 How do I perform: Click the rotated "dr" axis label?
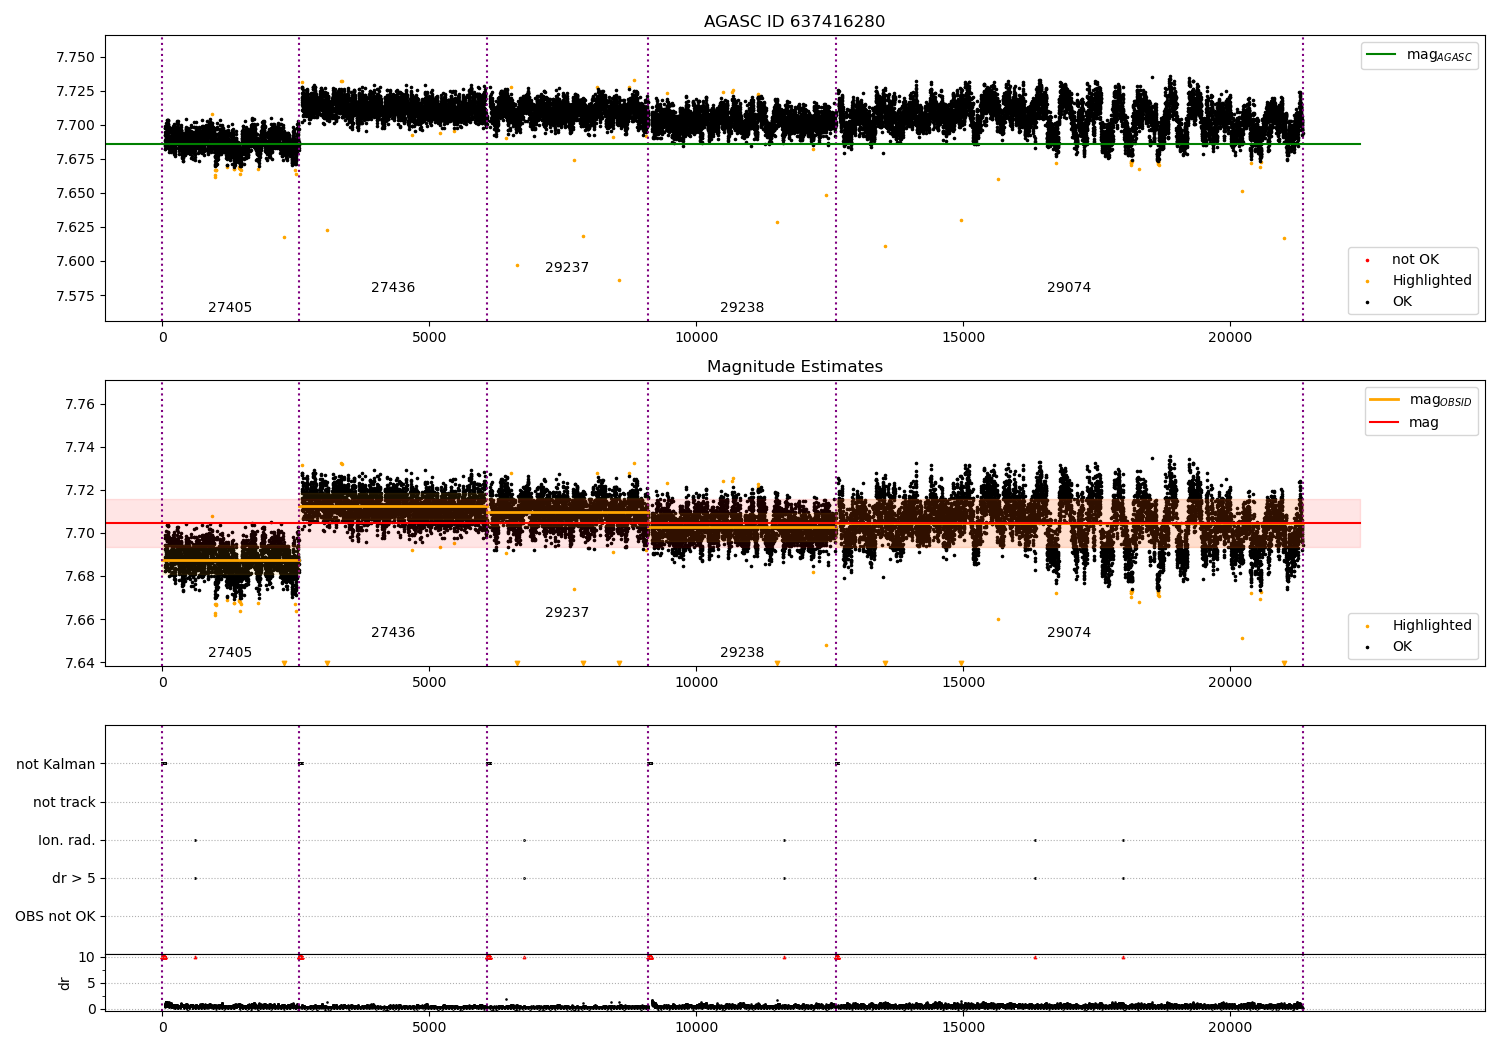pos(65,983)
